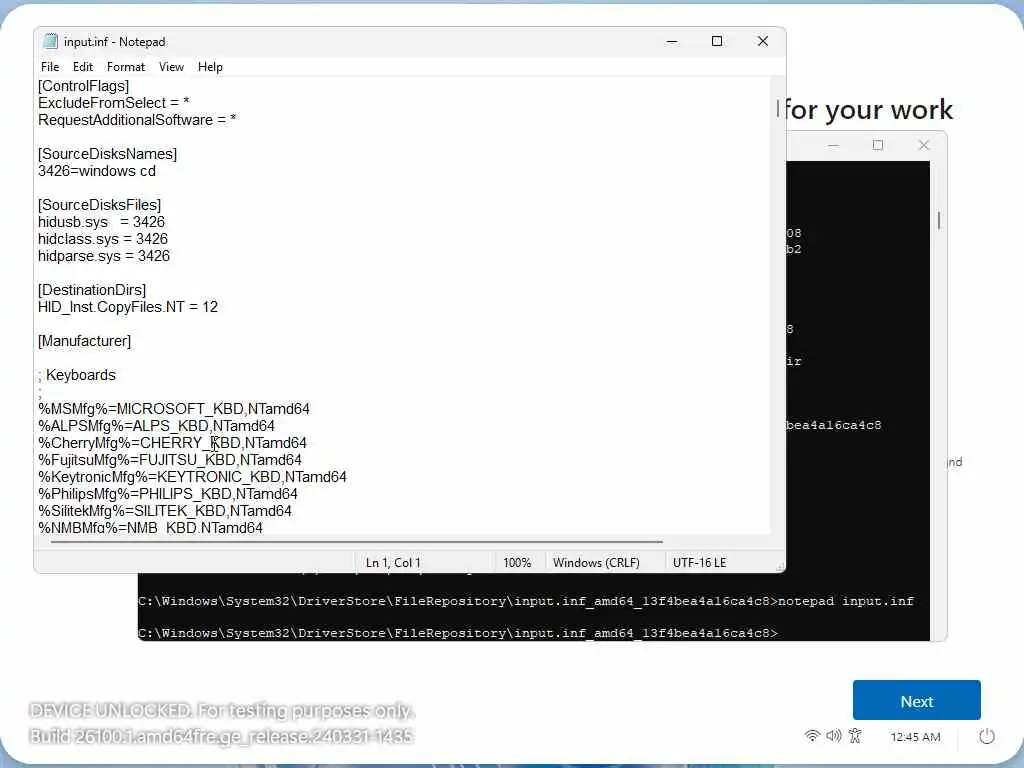
Task: Click the %PhilipsMfg%=PHILIPS_KBD line
Action: (x=168, y=494)
